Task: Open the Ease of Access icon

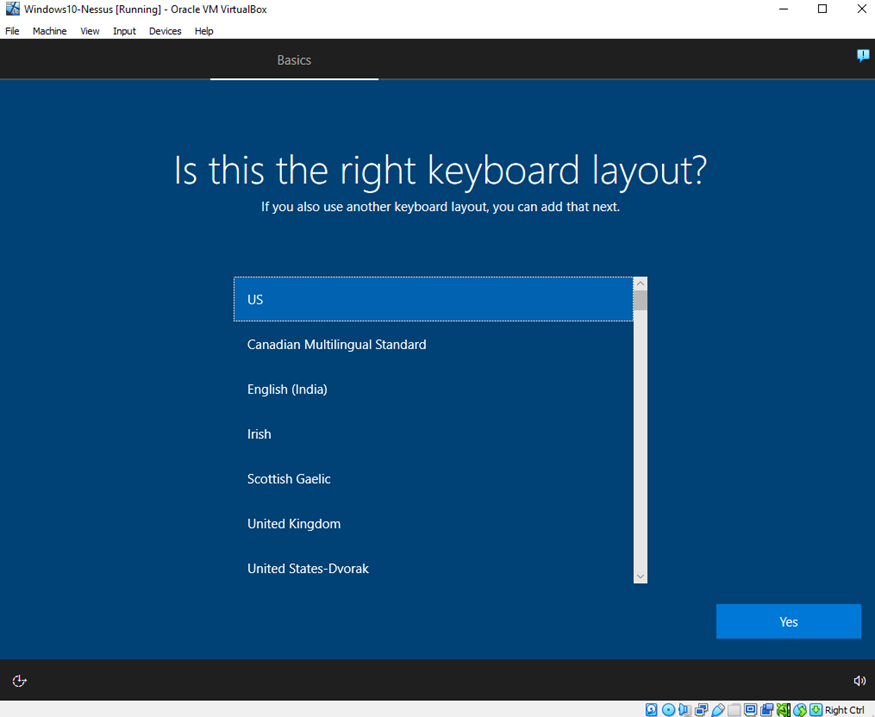Action: (19, 681)
